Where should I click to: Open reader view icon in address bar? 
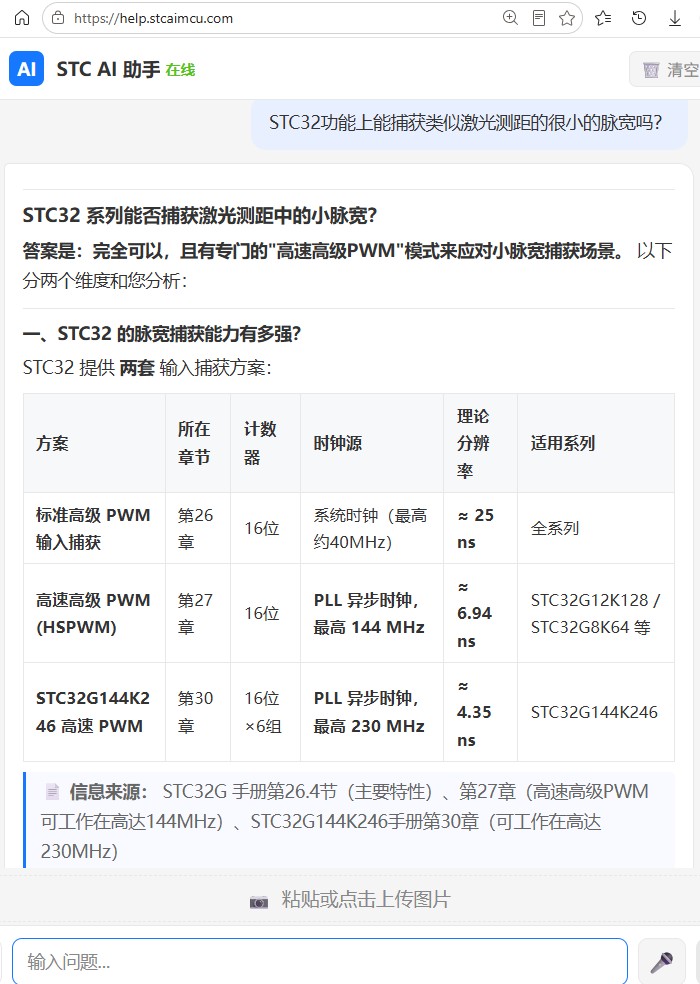pos(539,18)
